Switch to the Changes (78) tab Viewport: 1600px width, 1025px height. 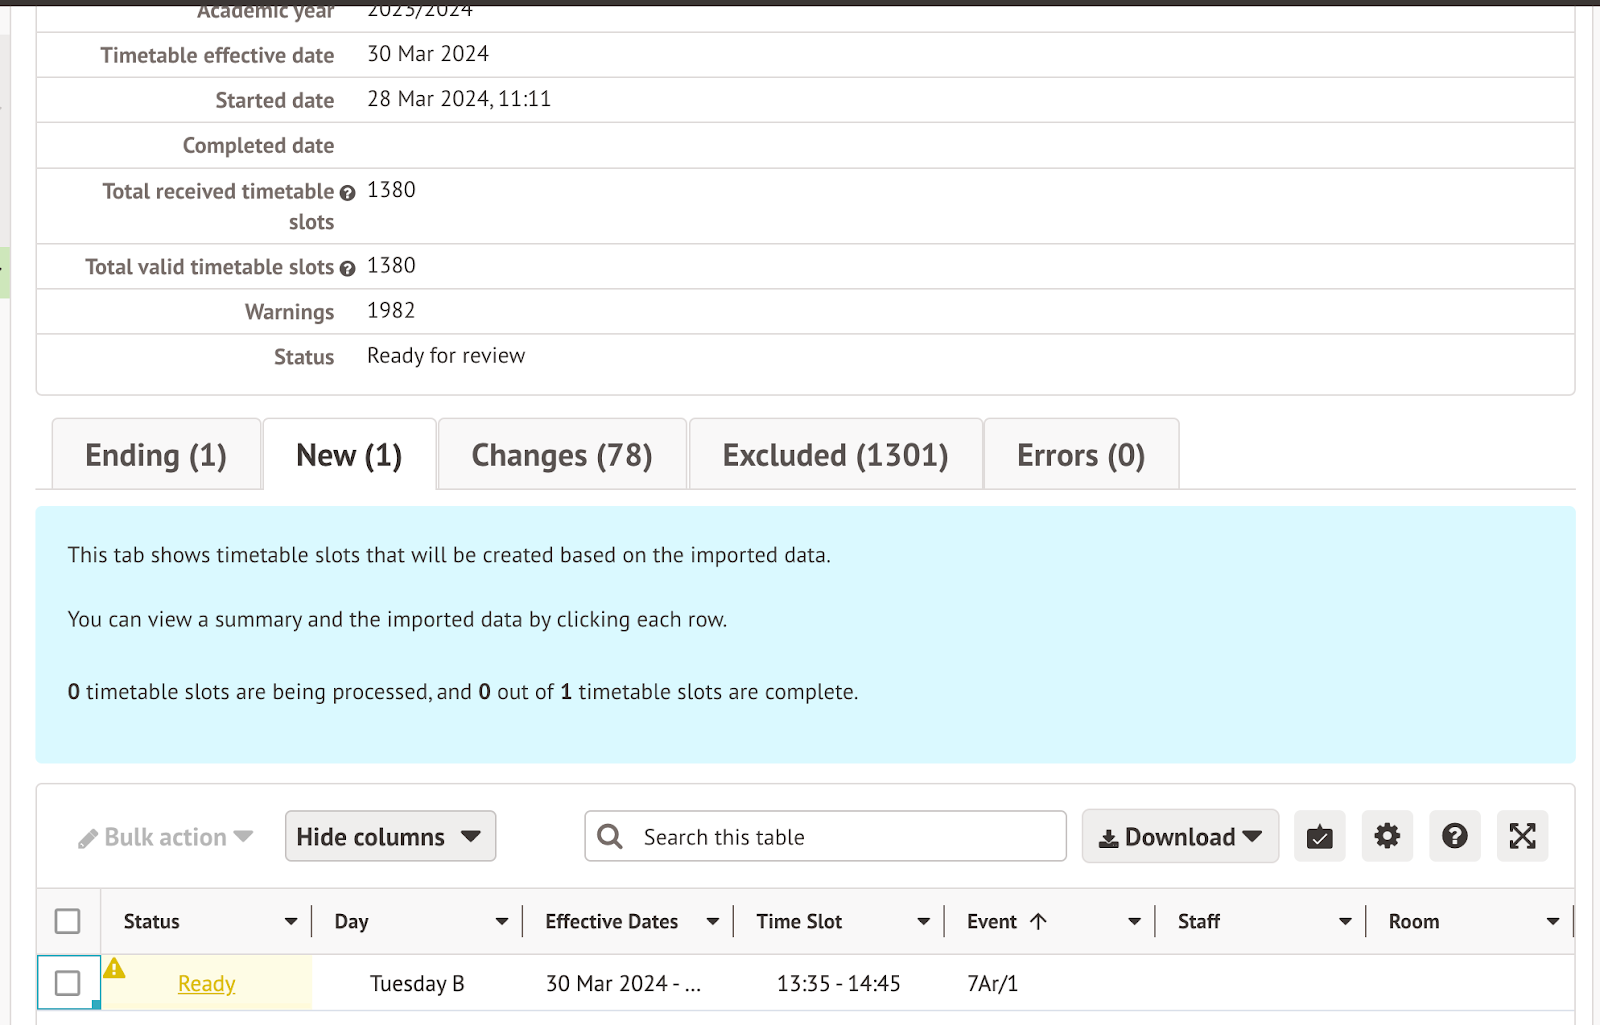(x=562, y=455)
